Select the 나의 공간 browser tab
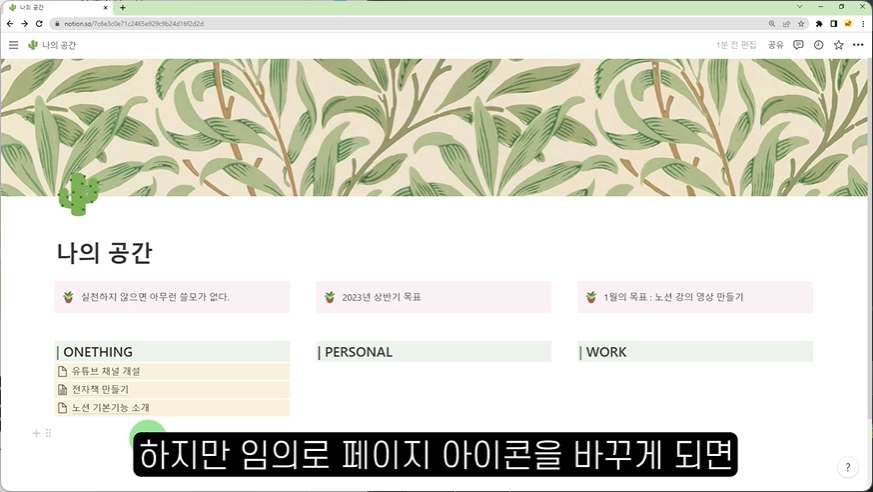This screenshot has height=492, width=873. (56, 8)
